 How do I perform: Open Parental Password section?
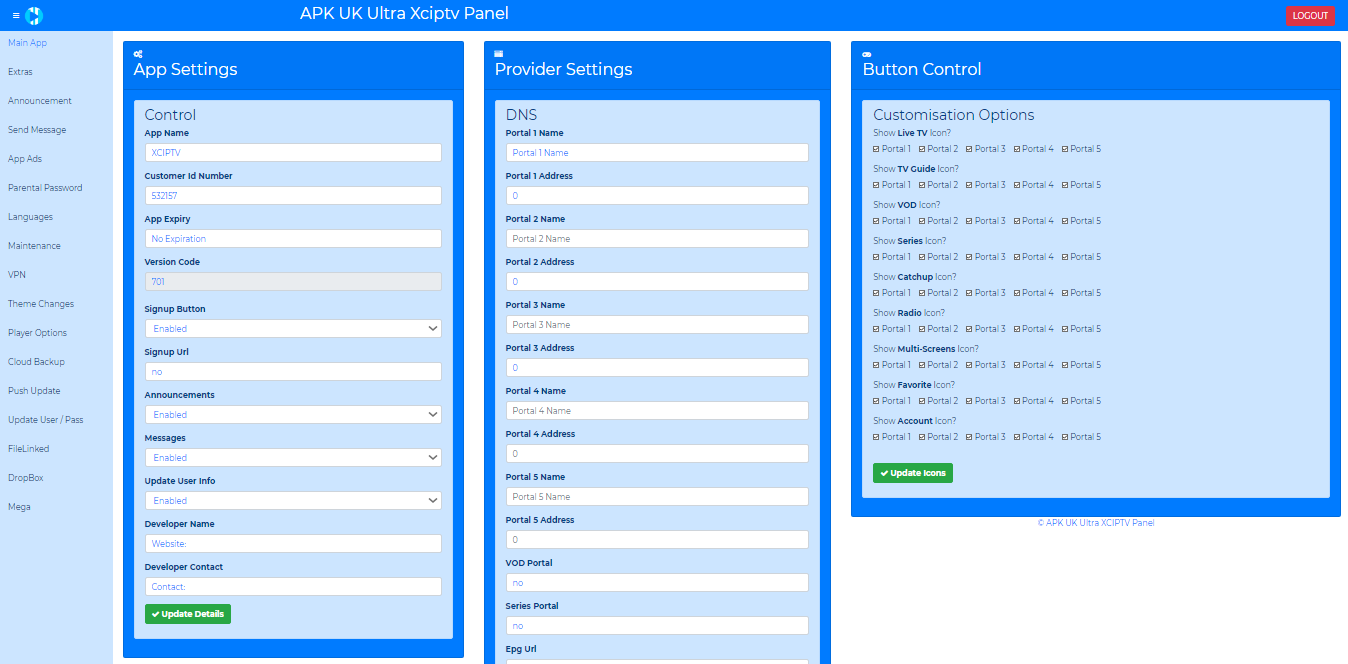pos(45,188)
